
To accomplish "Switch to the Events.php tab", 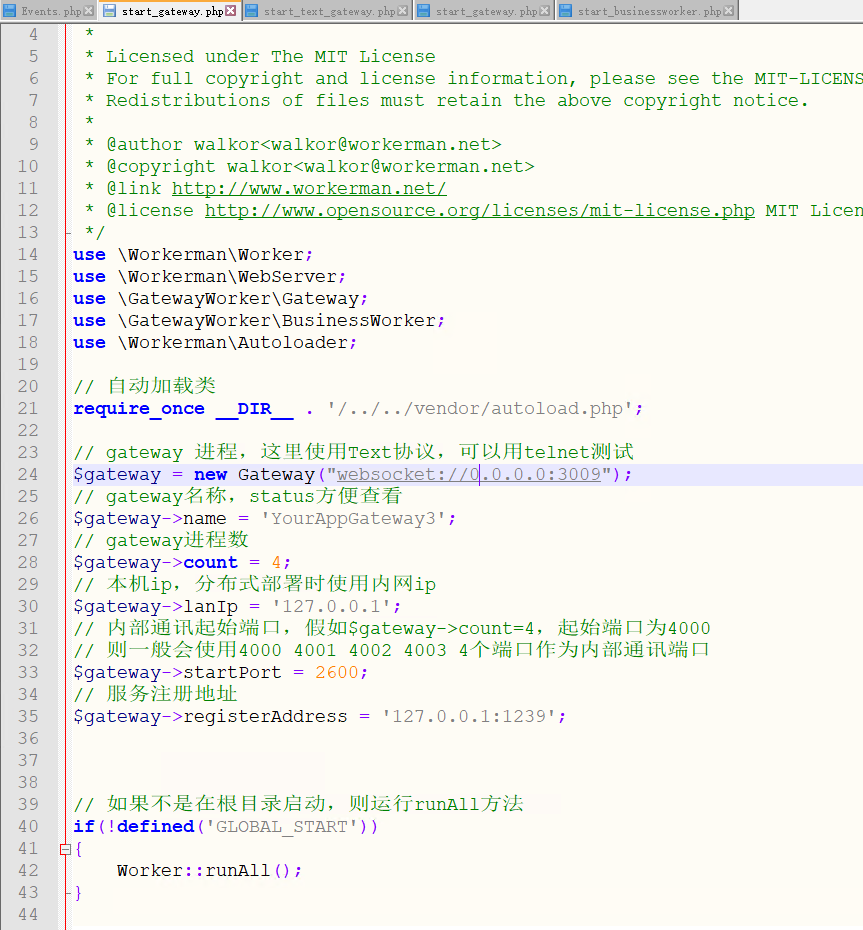I will pyautogui.click(x=48, y=11).
